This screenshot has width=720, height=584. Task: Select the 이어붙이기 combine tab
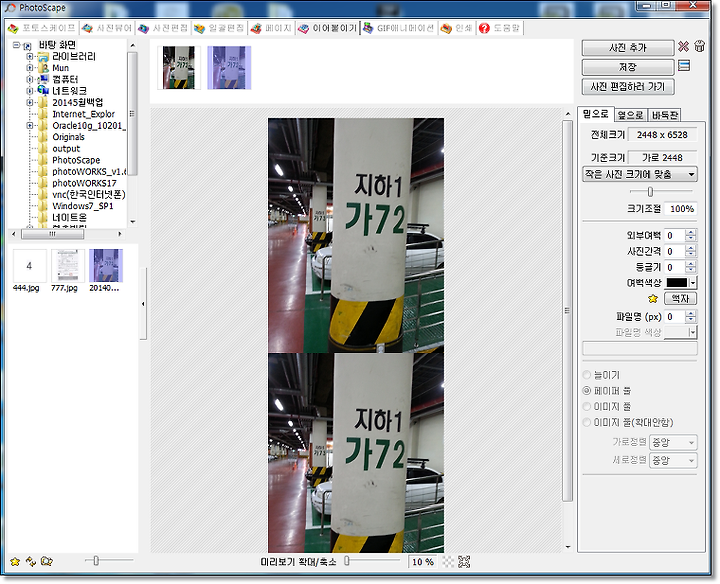point(327,28)
